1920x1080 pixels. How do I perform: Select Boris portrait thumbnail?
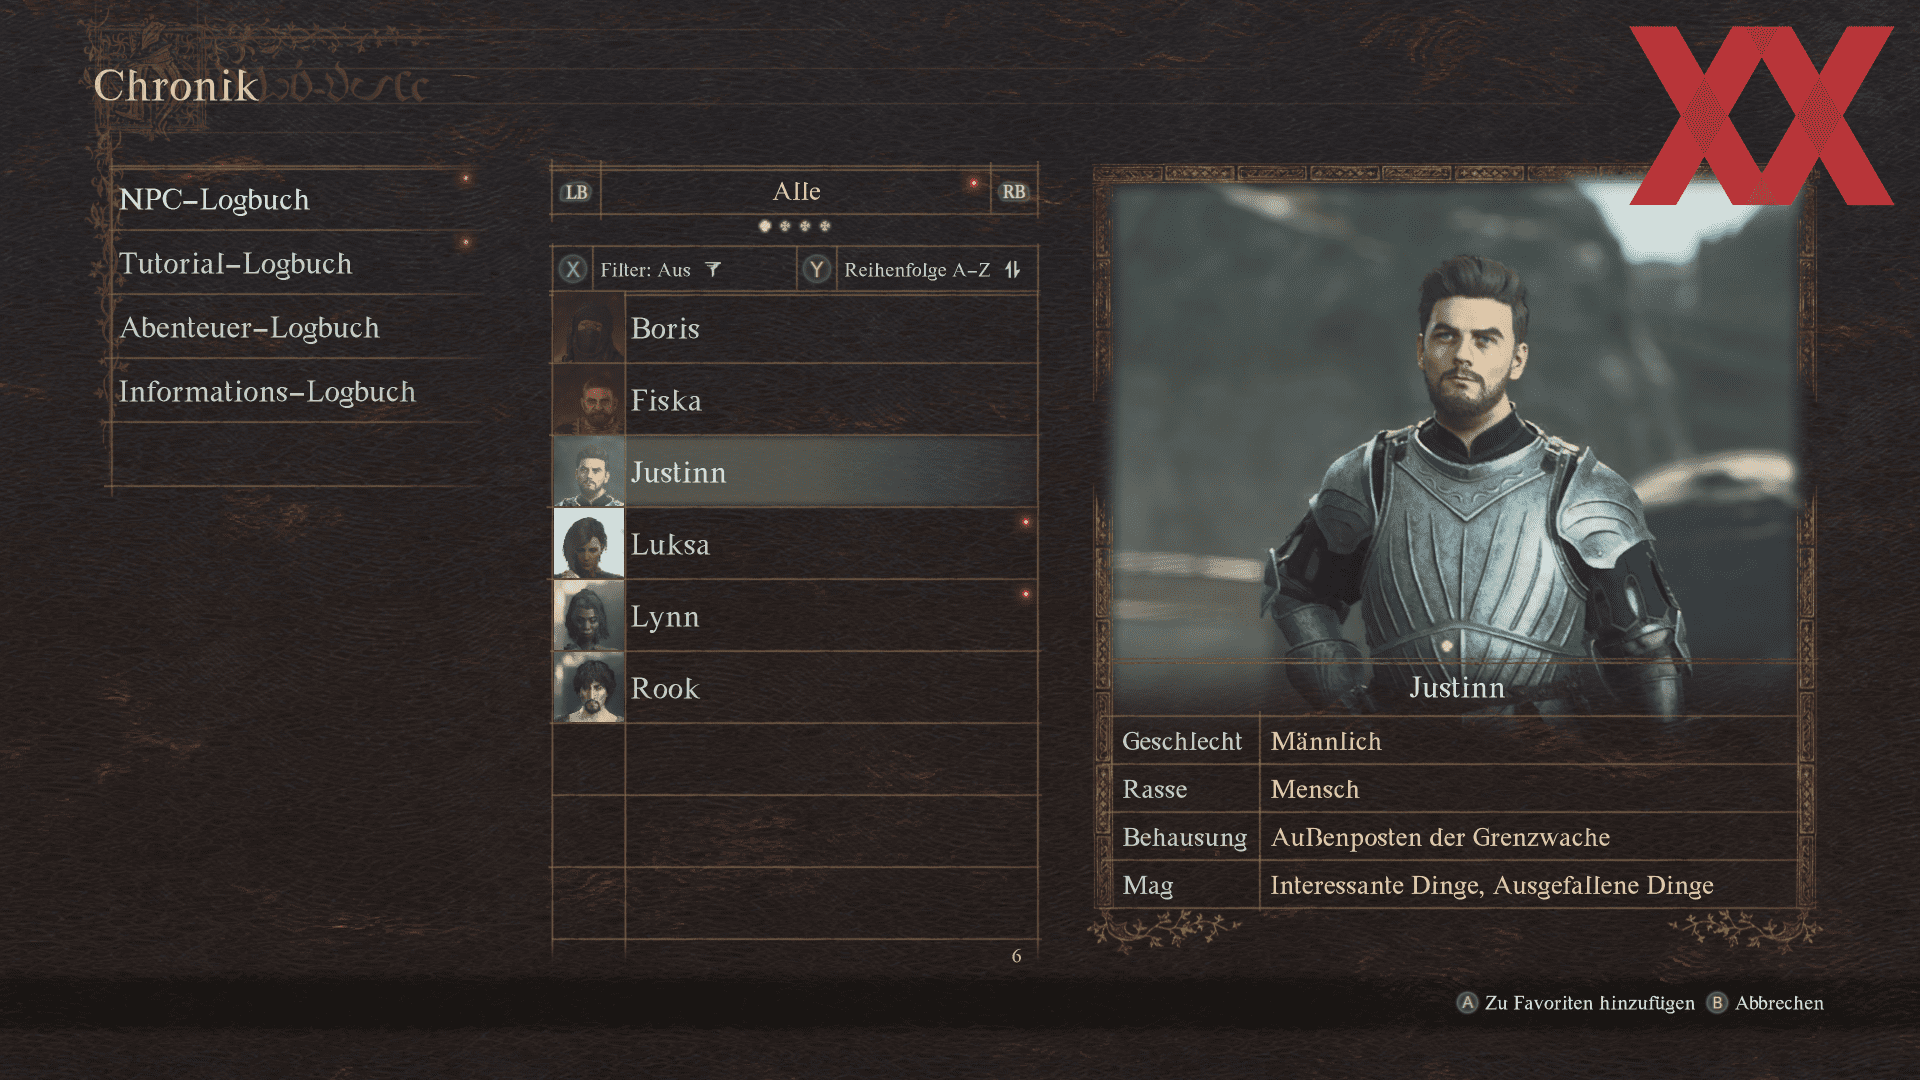pos(588,328)
